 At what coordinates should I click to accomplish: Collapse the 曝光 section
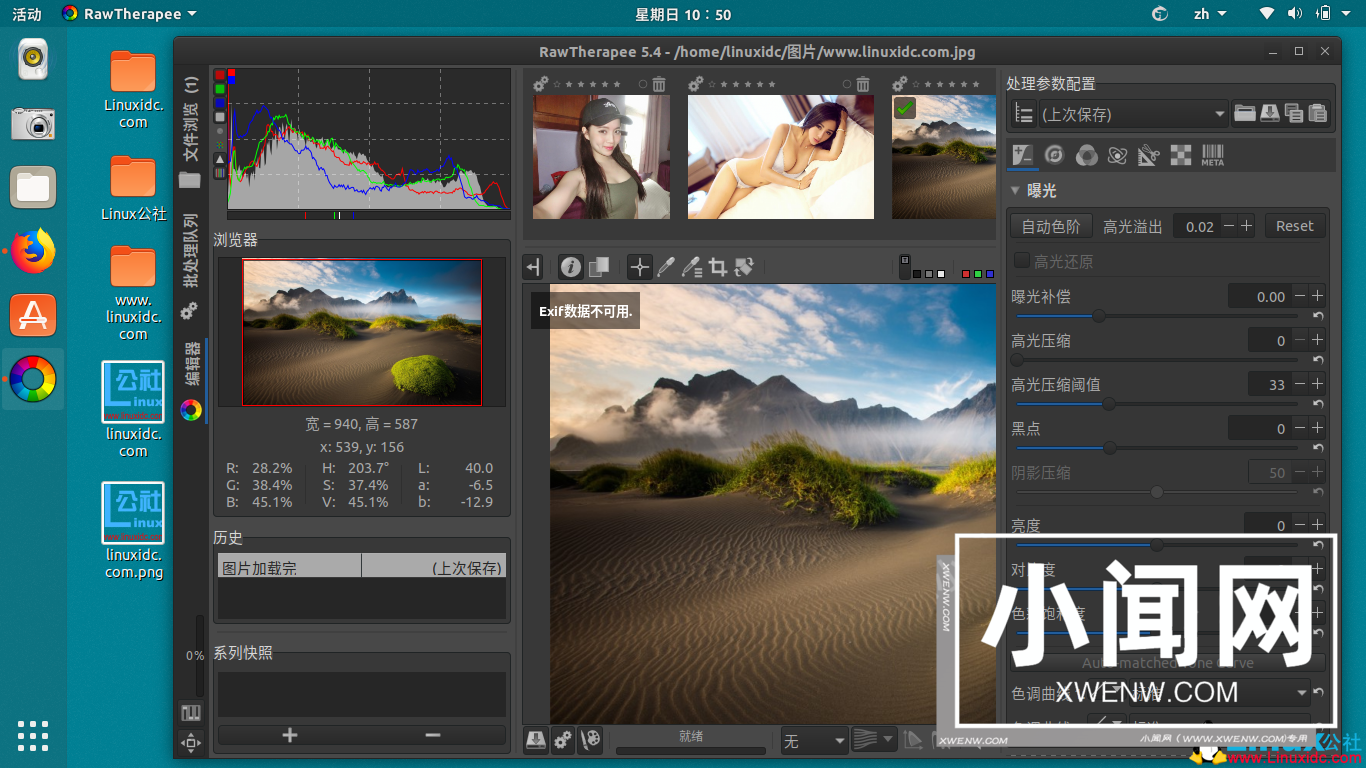tap(1015, 190)
